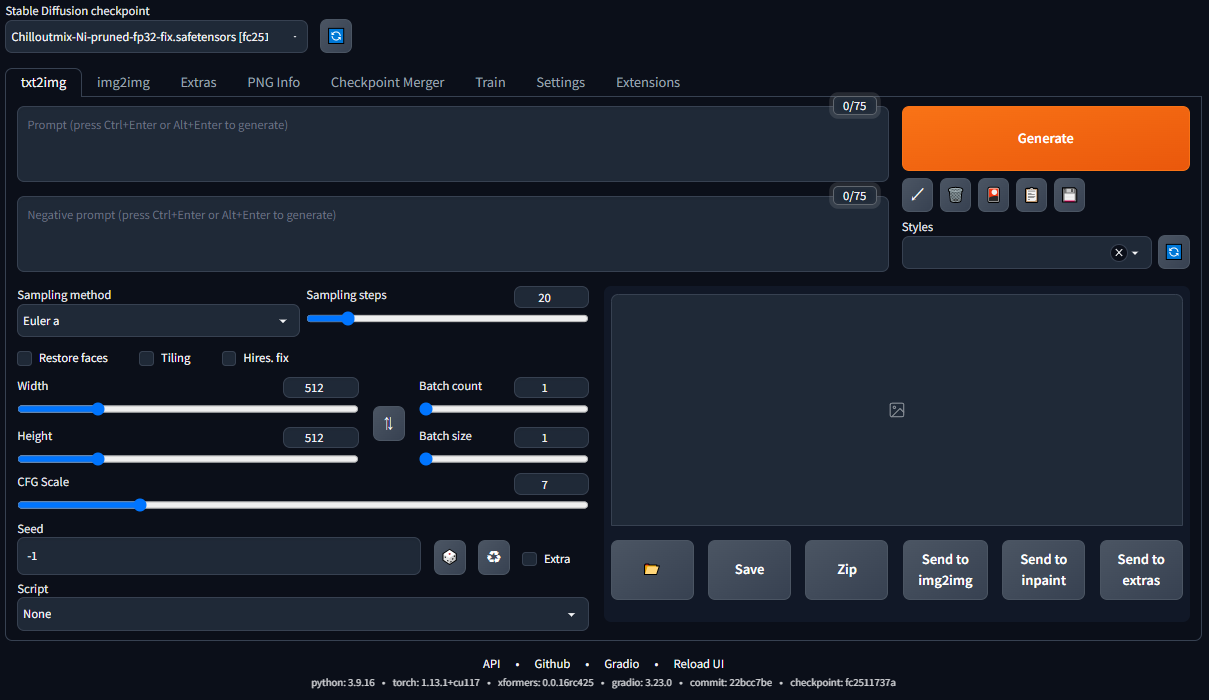Expand the Script dropdown showing None

[302, 613]
